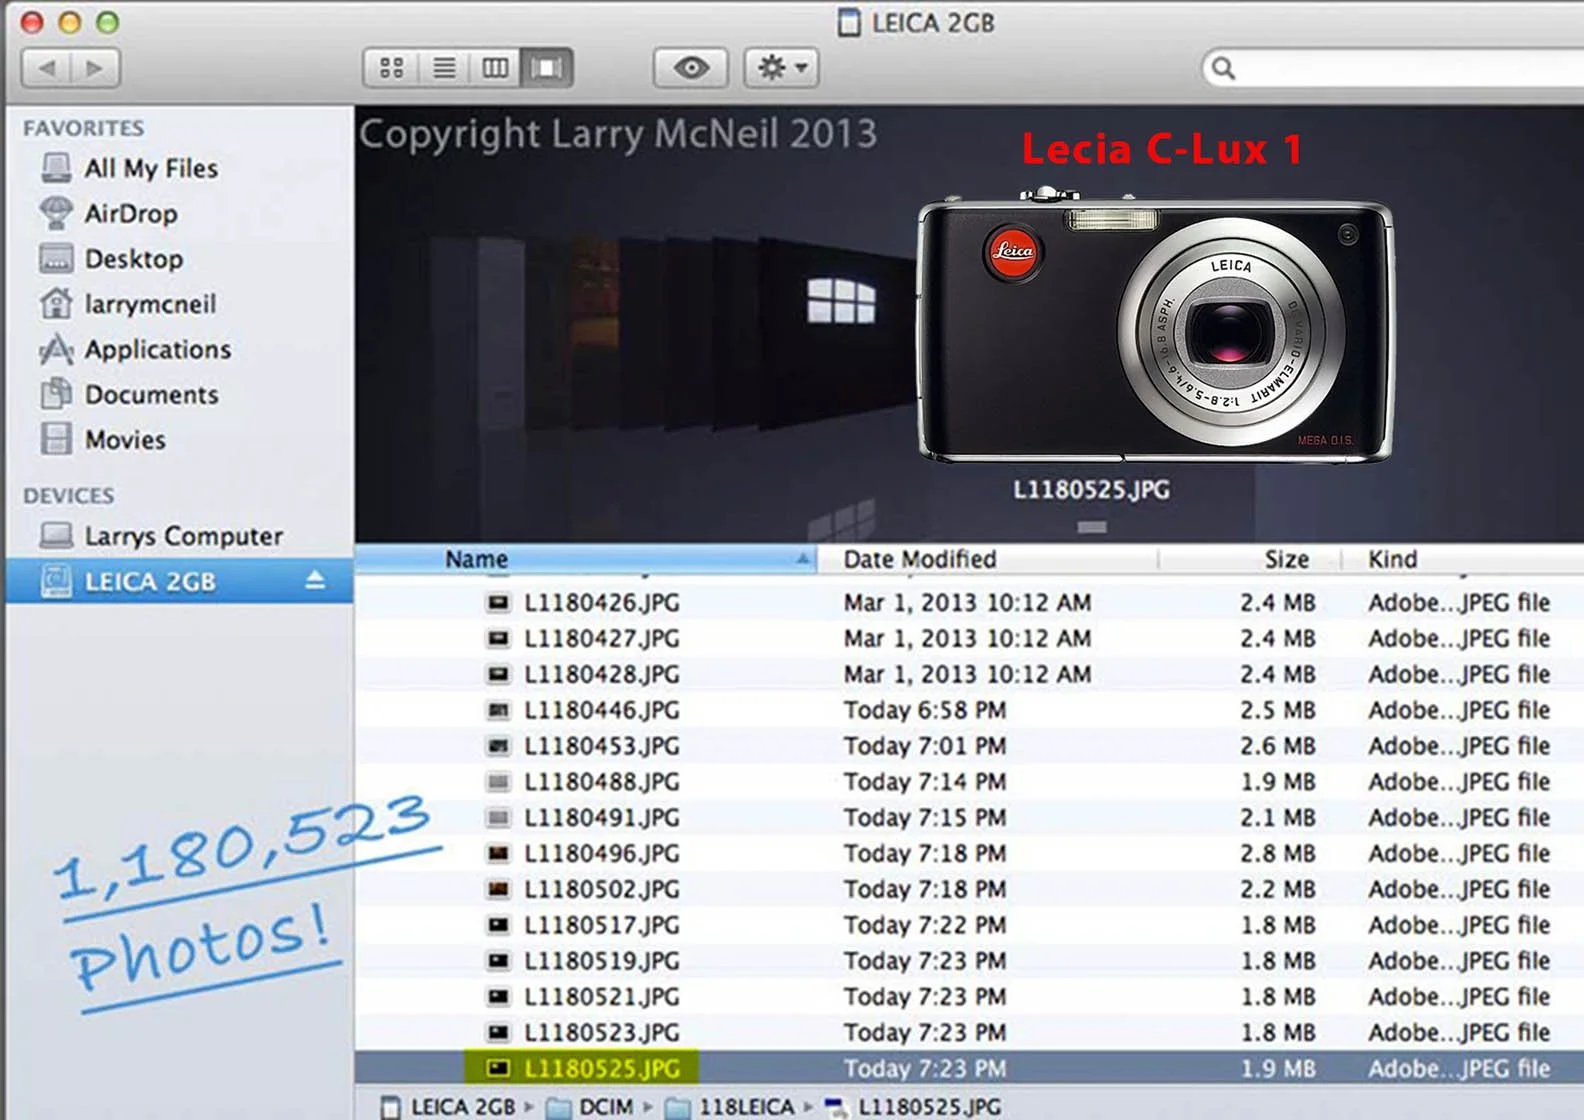Click LEICA 2GB in the path bar
This screenshot has height=1120, width=1584.
point(448,1106)
